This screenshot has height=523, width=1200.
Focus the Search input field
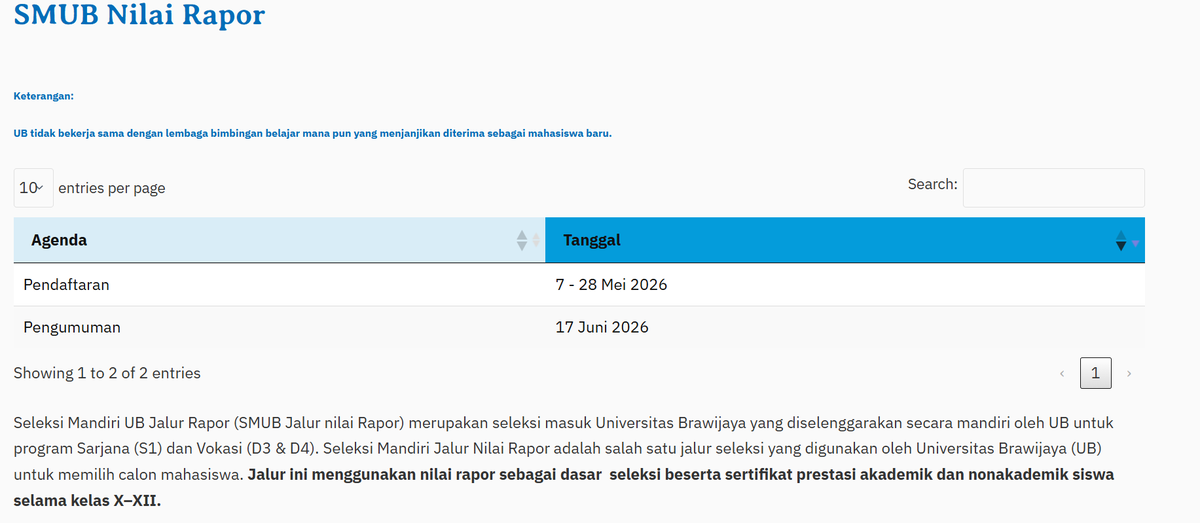(1053, 187)
